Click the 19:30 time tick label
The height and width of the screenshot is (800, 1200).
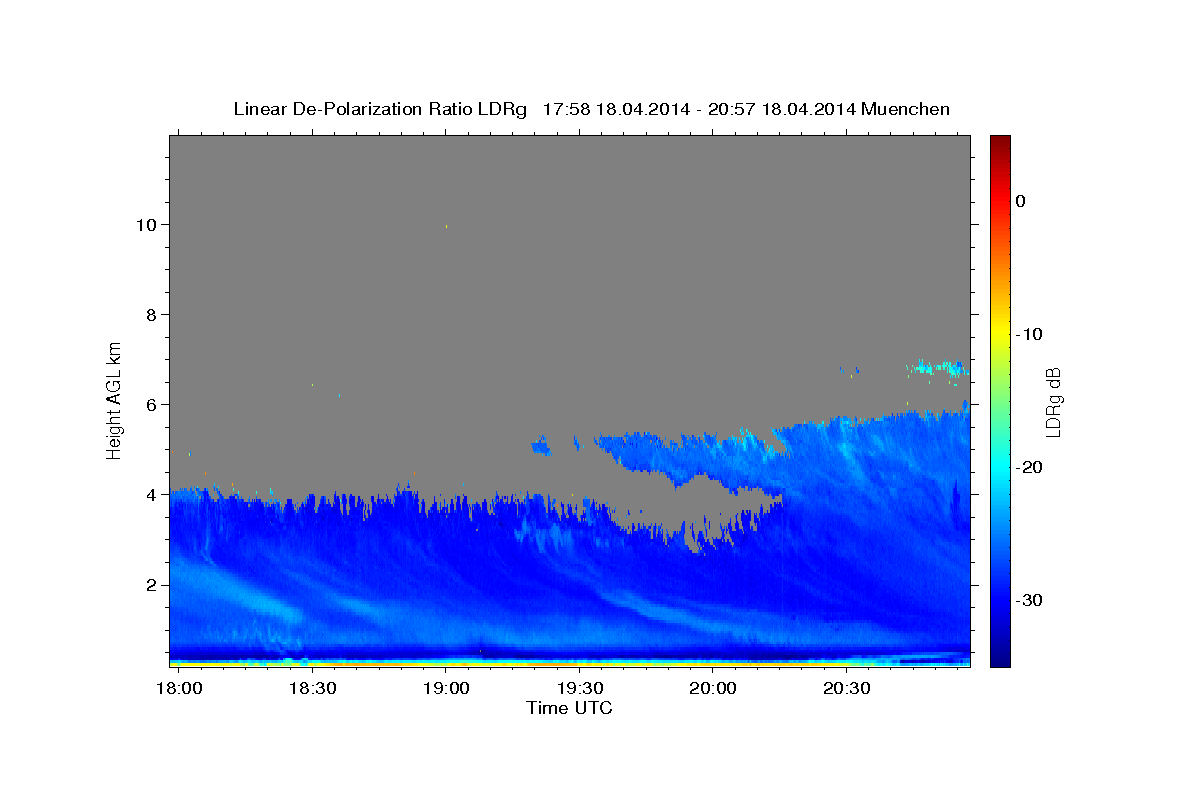point(580,688)
